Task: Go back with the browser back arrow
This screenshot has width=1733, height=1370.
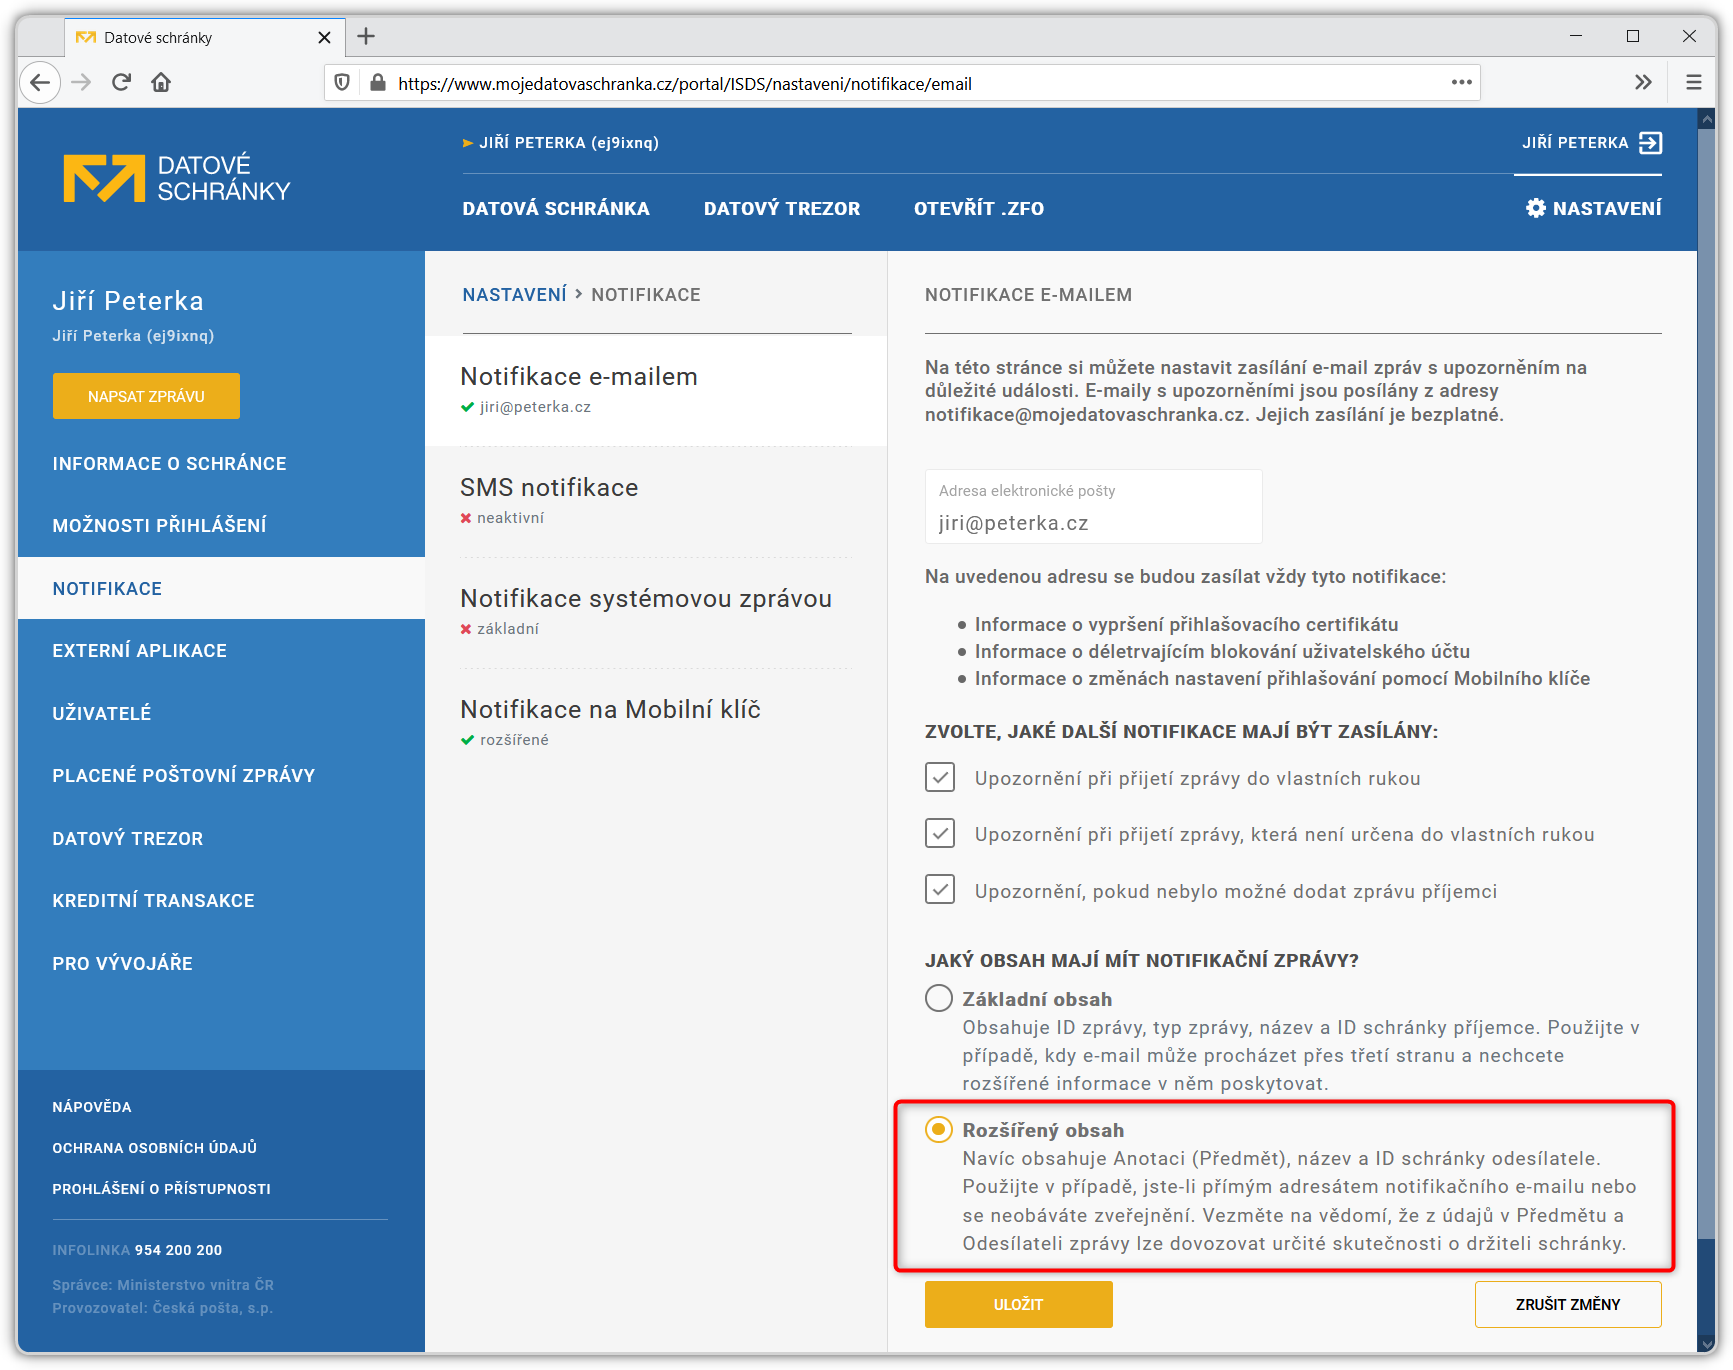Action: pyautogui.click(x=40, y=82)
